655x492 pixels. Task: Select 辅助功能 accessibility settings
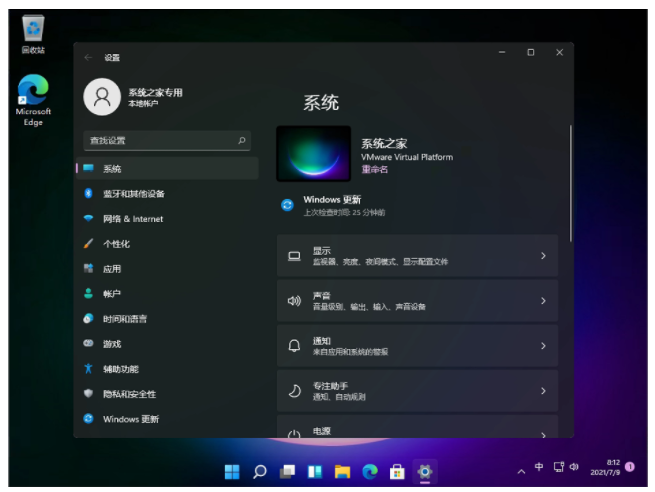pyautogui.click(x=167, y=369)
